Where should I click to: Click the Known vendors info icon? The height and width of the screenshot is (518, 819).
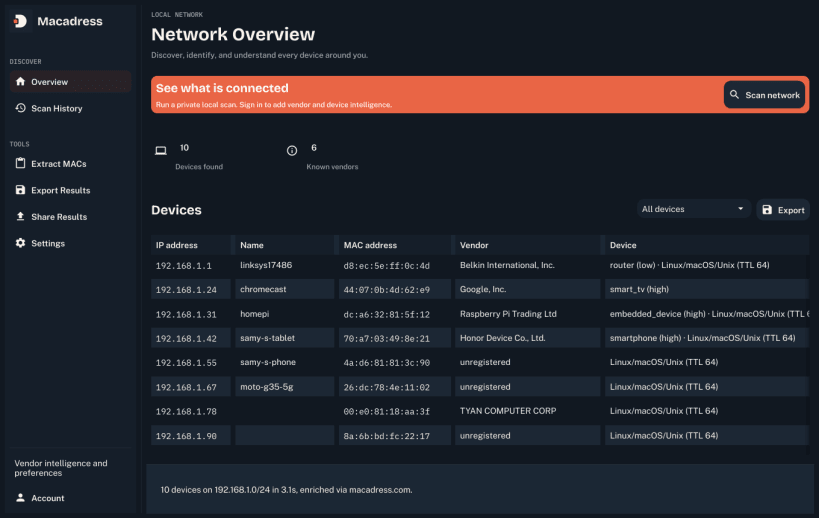(x=292, y=151)
